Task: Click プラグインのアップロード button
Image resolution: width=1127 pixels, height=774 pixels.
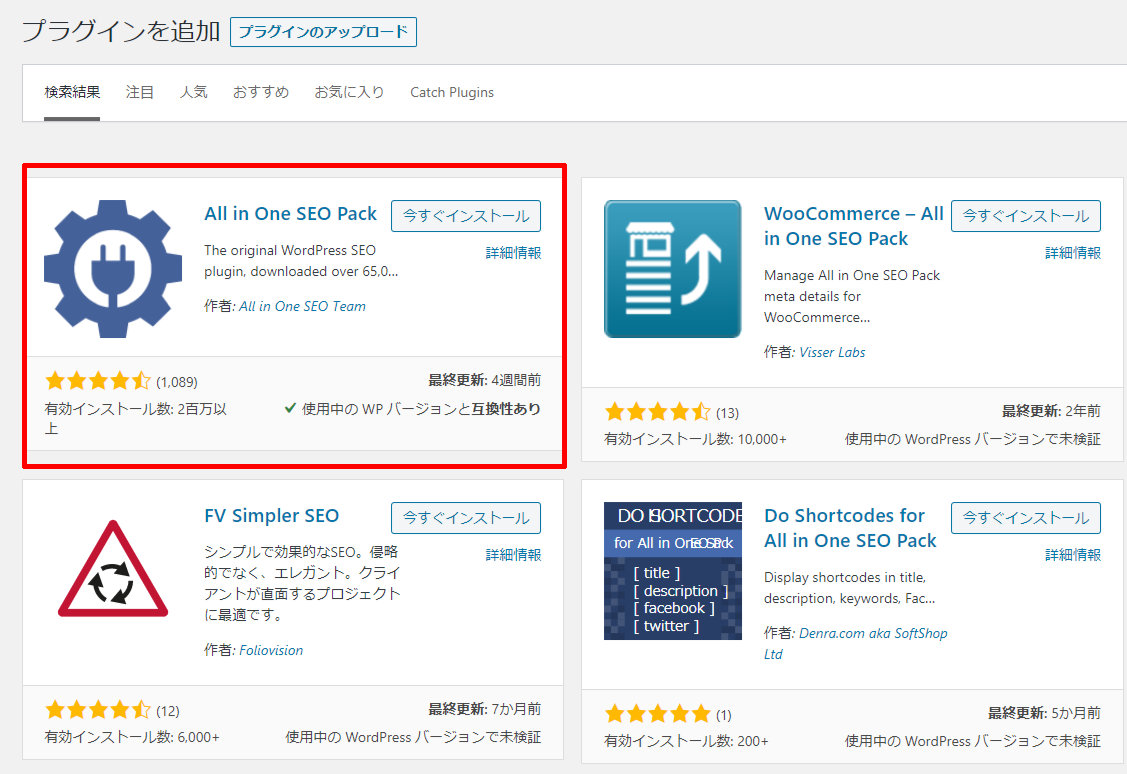Action: 322,31
